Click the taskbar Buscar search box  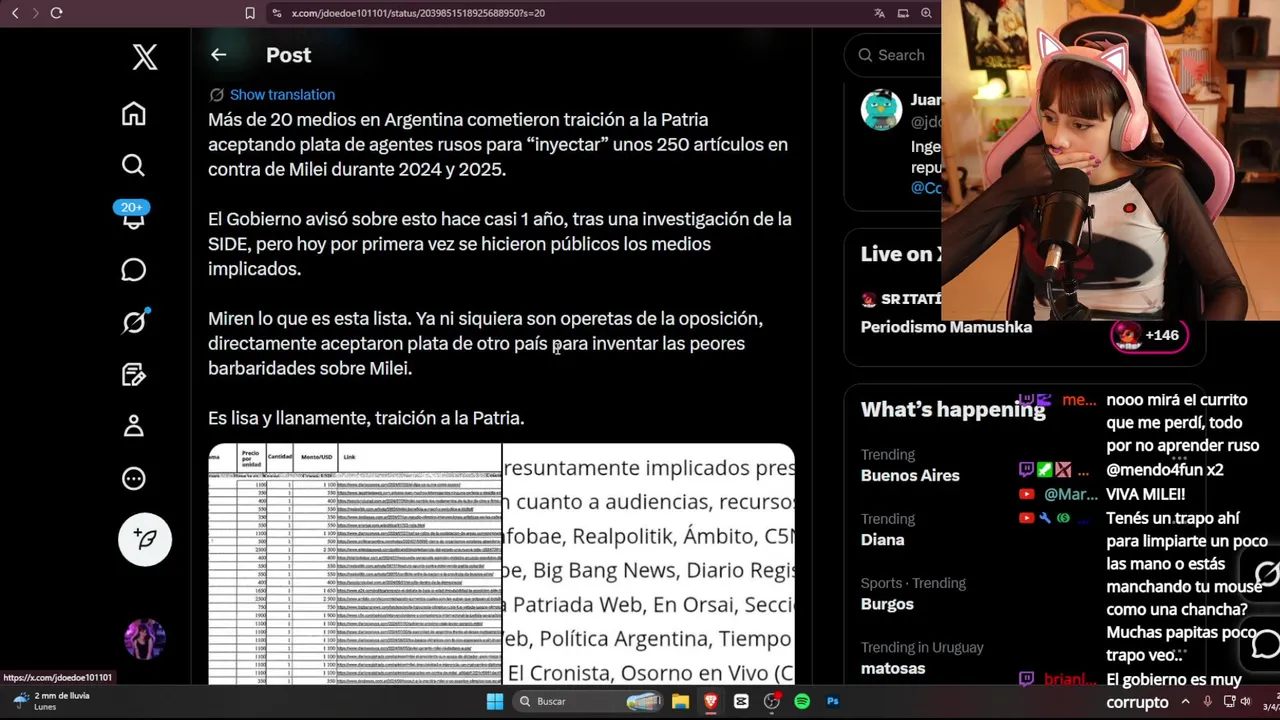[x=587, y=701]
